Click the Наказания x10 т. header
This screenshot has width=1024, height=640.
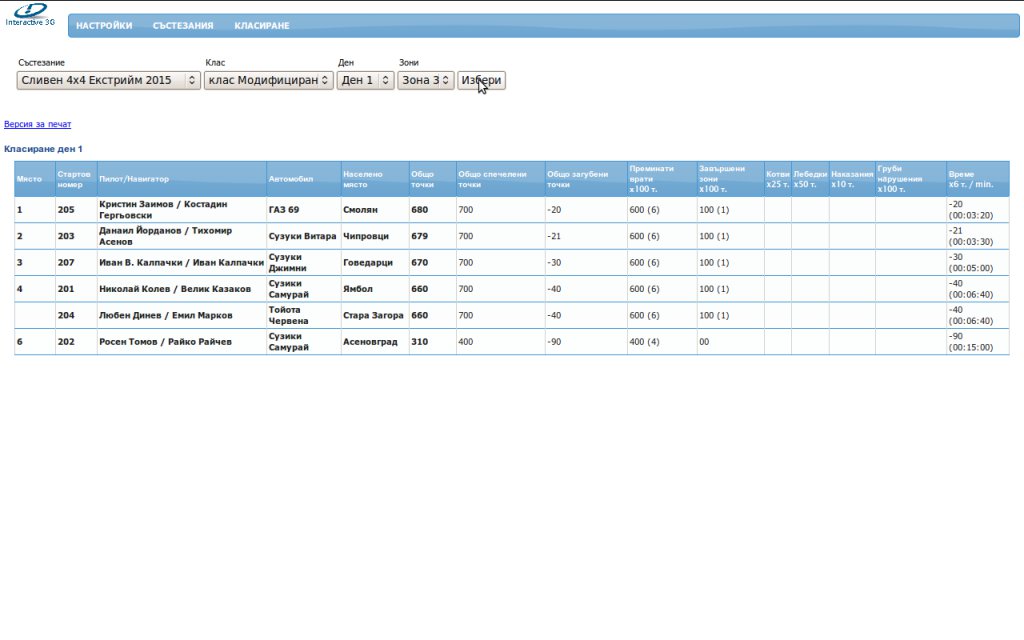click(x=852, y=179)
